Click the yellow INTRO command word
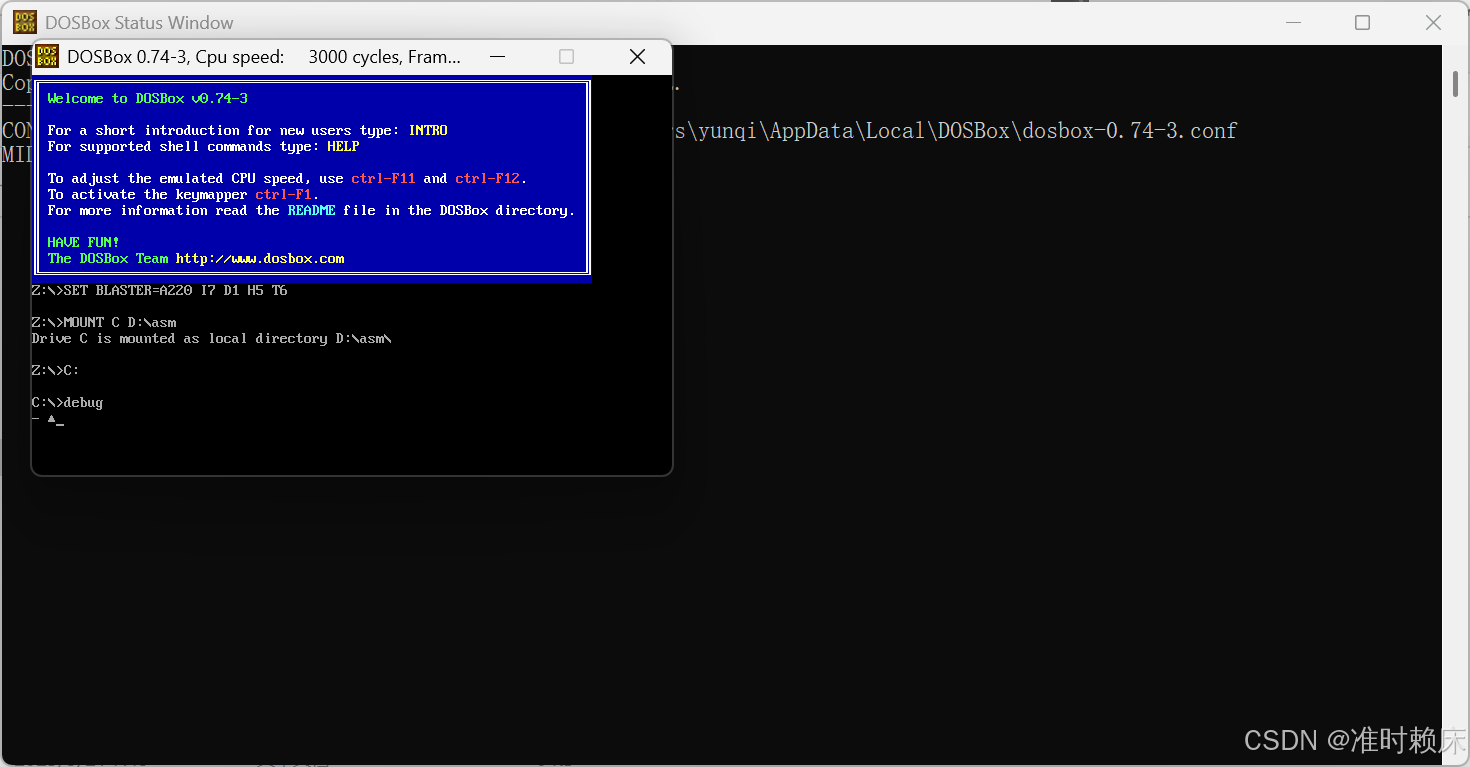This screenshot has width=1470, height=767. point(428,130)
